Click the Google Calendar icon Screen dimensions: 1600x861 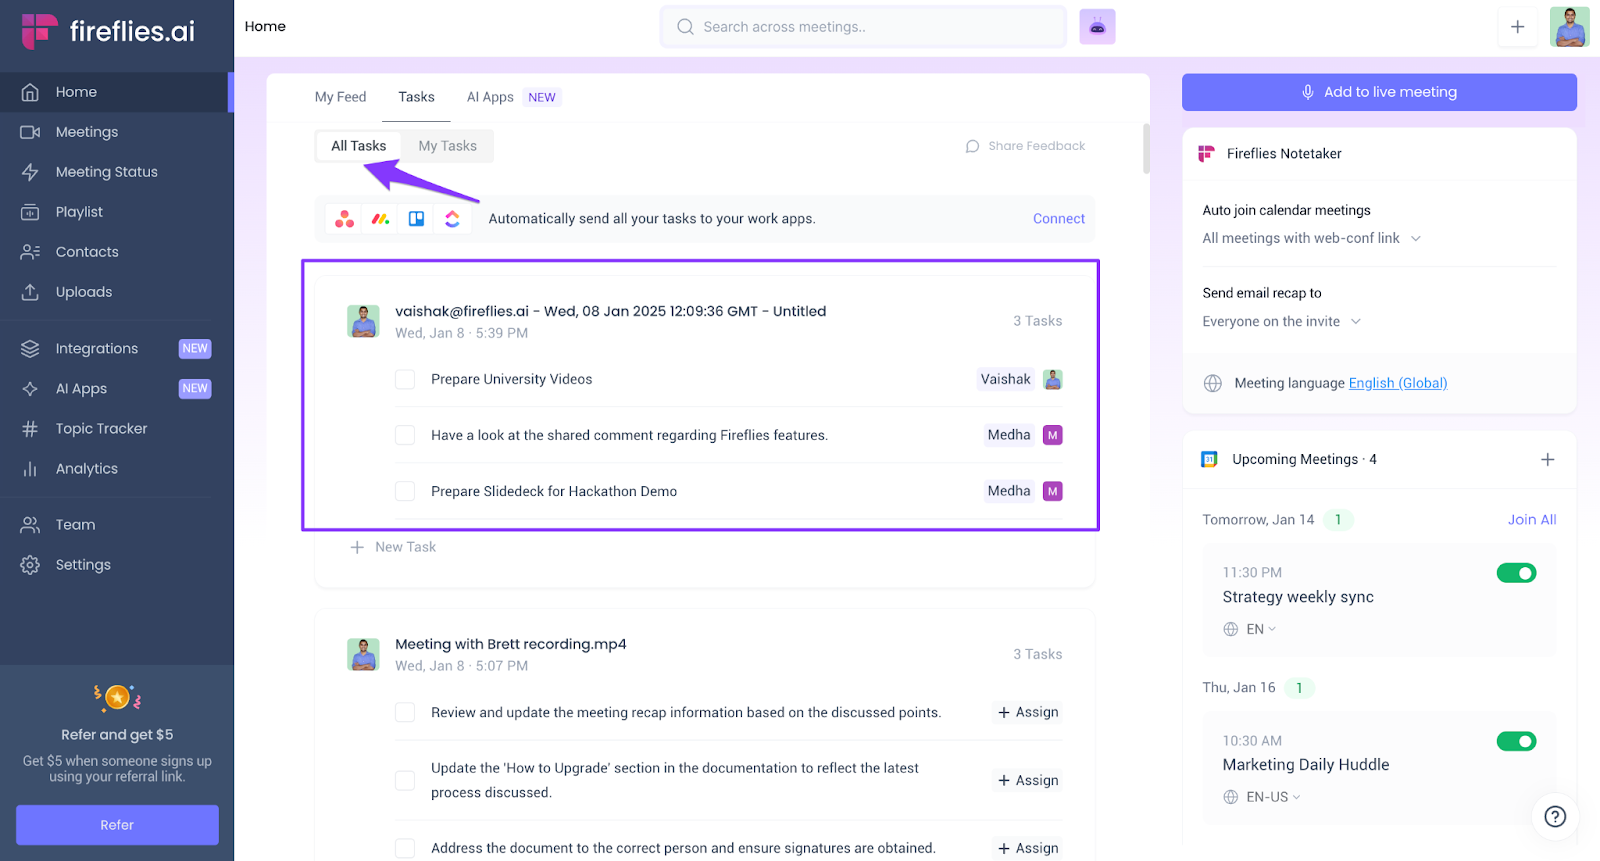[1209, 459]
